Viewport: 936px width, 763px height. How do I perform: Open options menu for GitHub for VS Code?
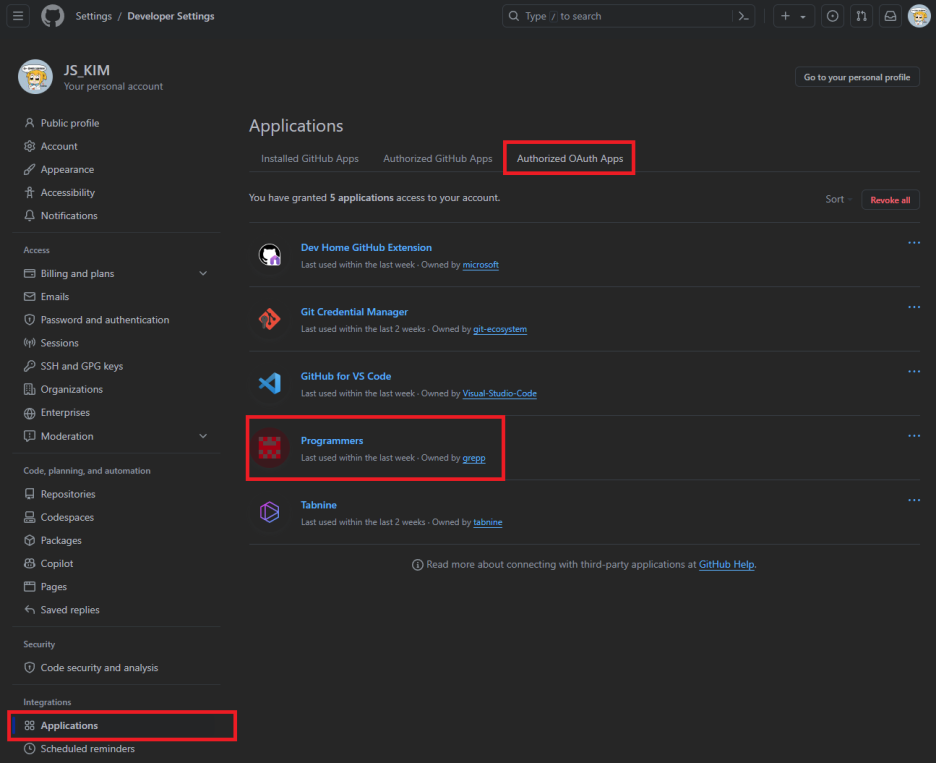[x=913, y=371]
